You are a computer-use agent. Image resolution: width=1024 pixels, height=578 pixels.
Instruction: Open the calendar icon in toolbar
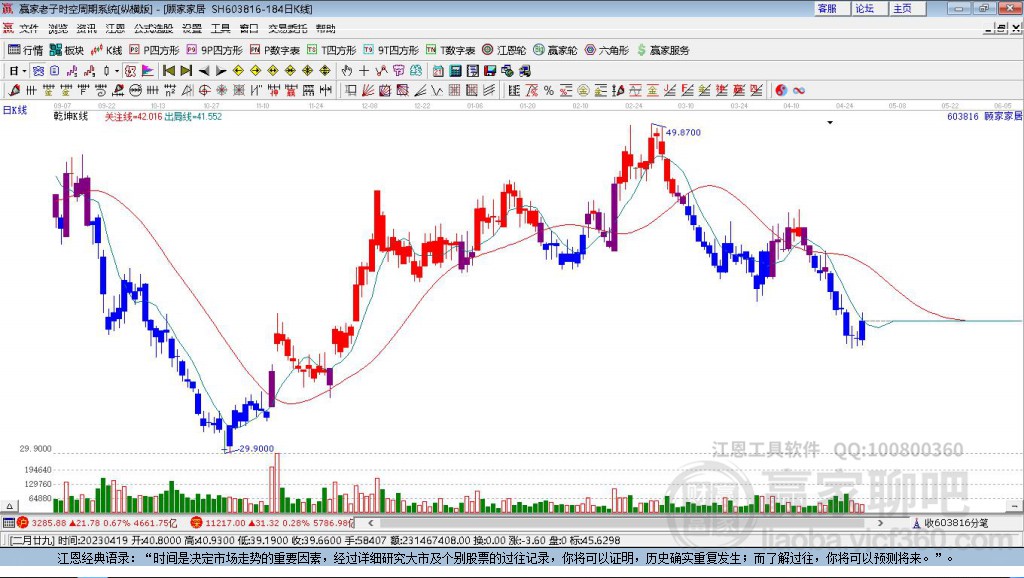click(438, 71)
